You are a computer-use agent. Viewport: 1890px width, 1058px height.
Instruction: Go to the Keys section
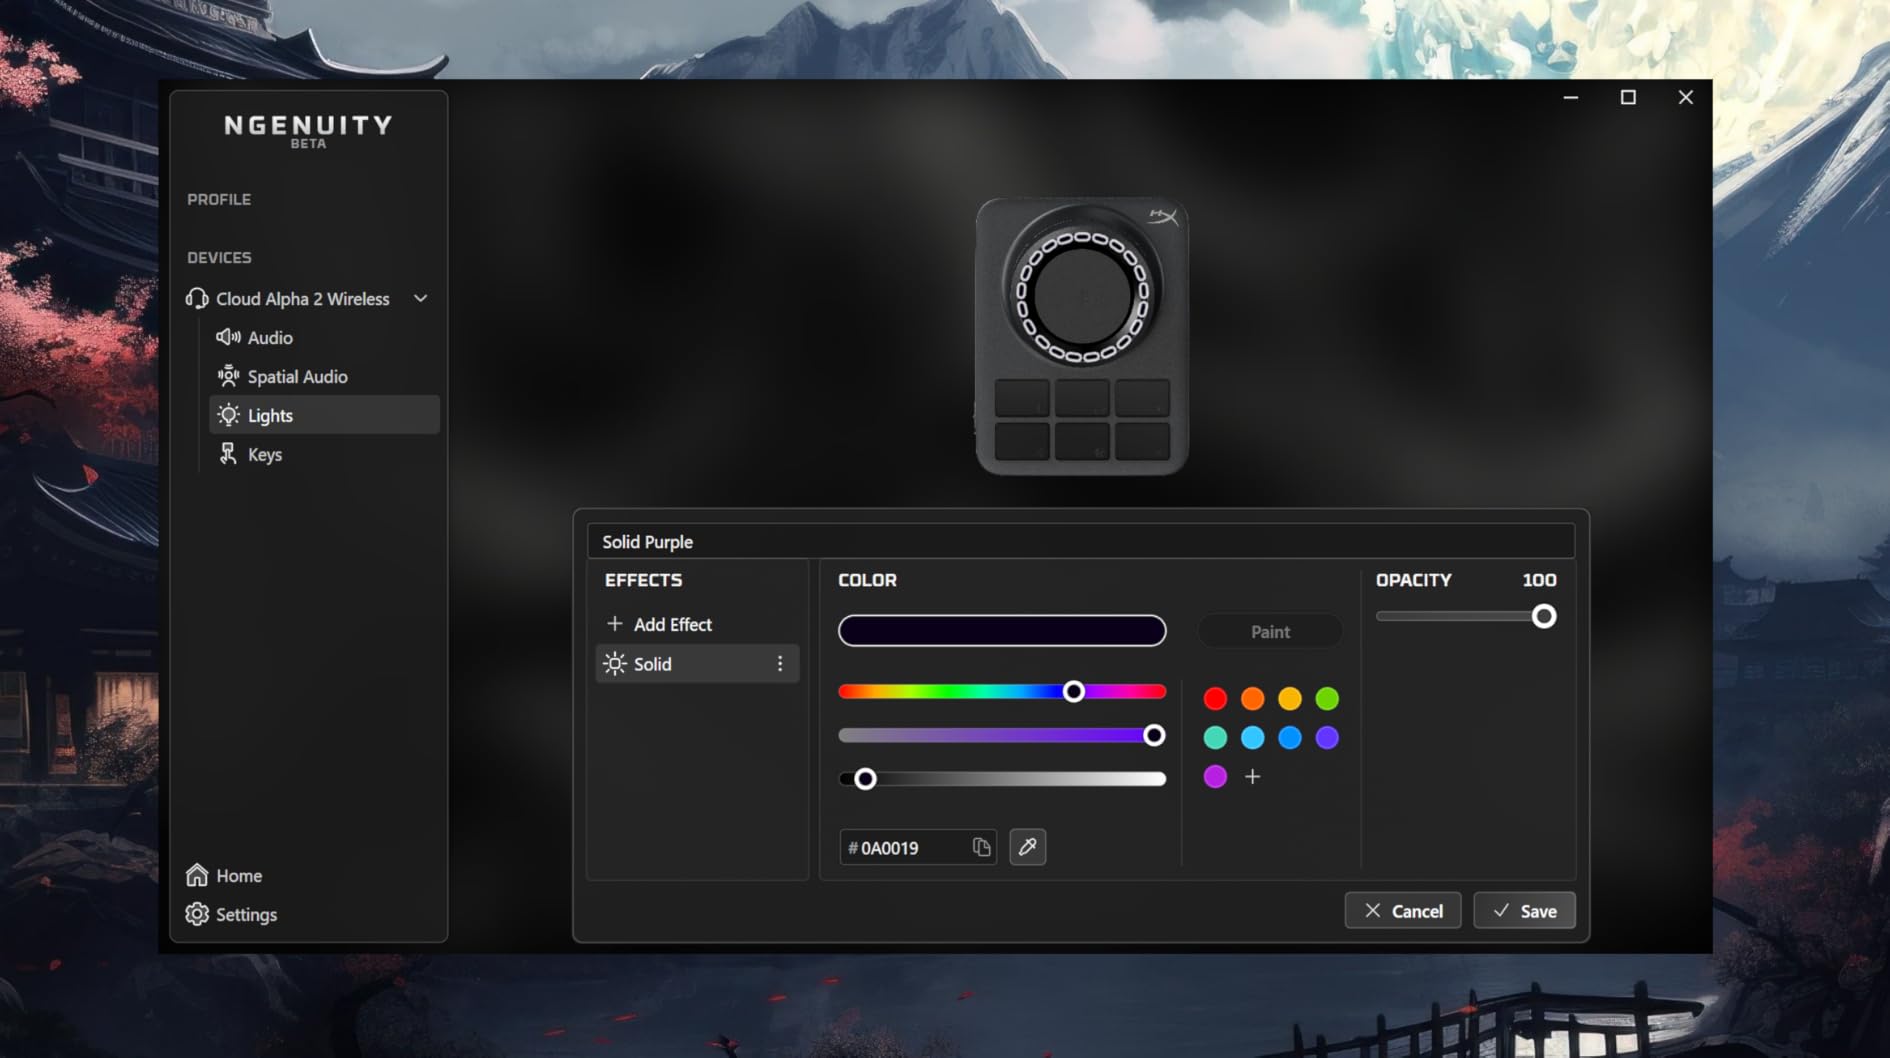coord(325,454)
